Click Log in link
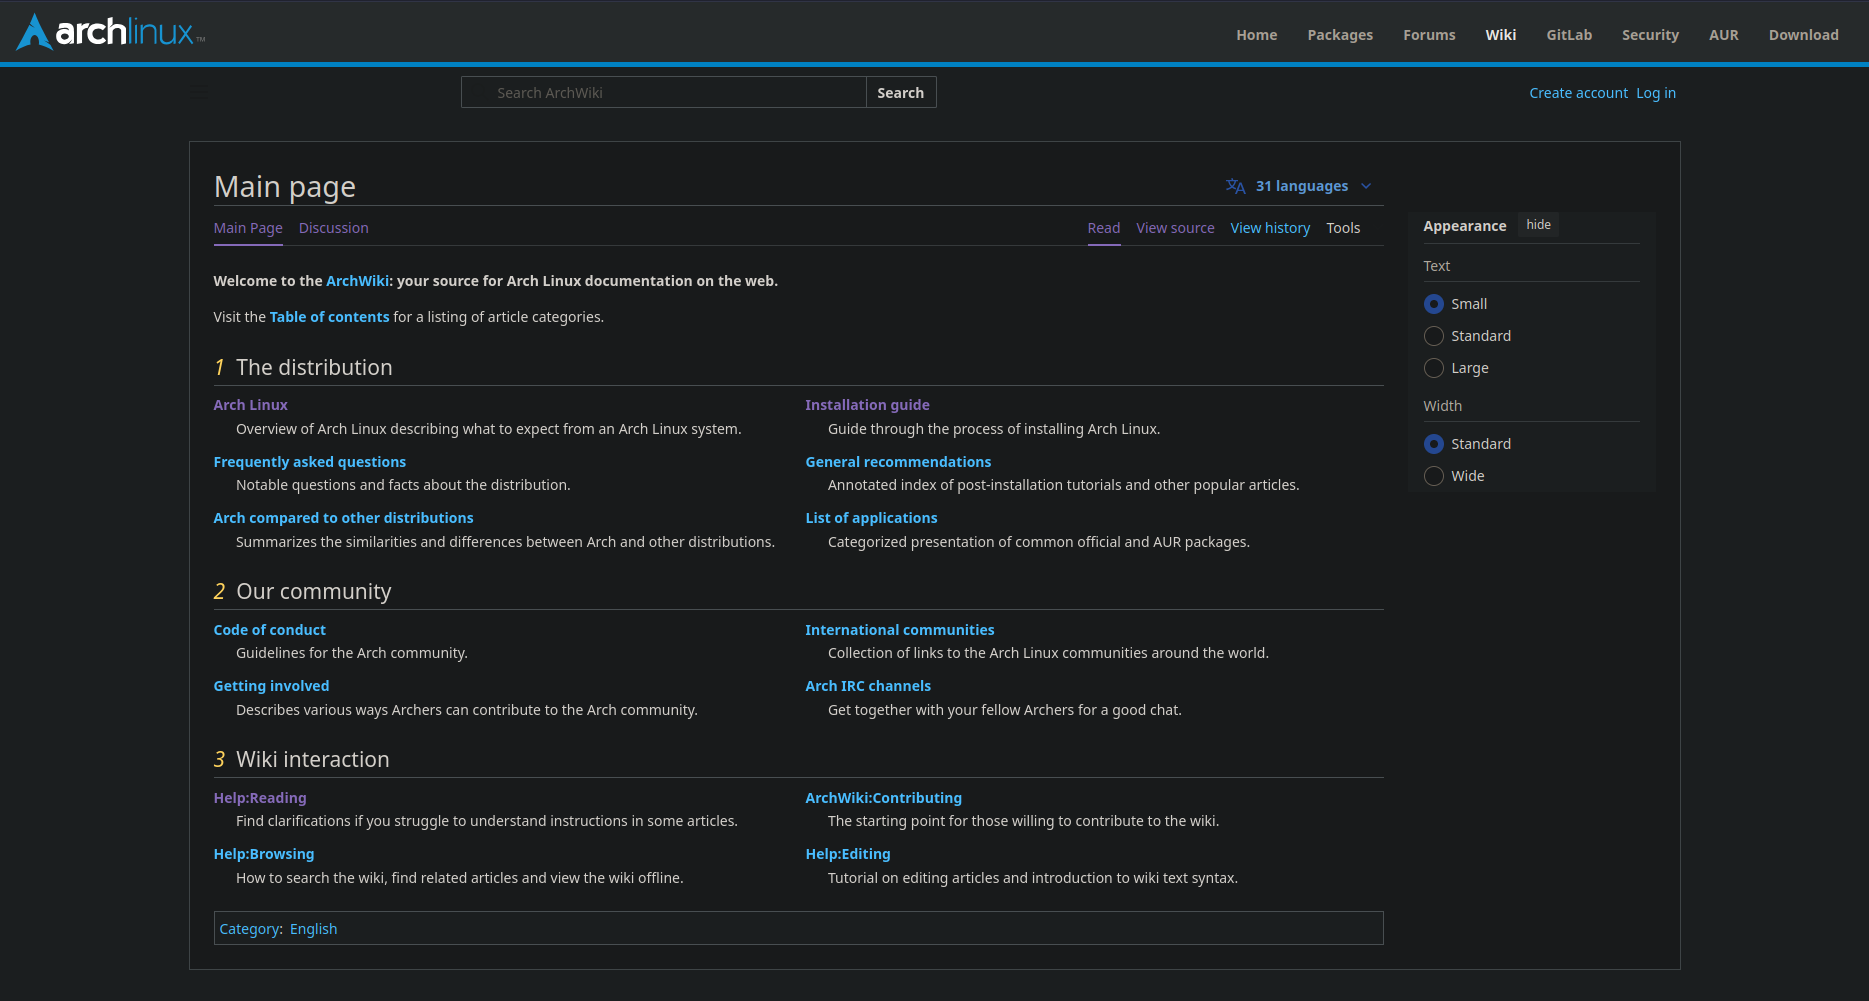The height and width of the screenshot is (1001, 1869). pyautogui.click(x=1656, y=93)
